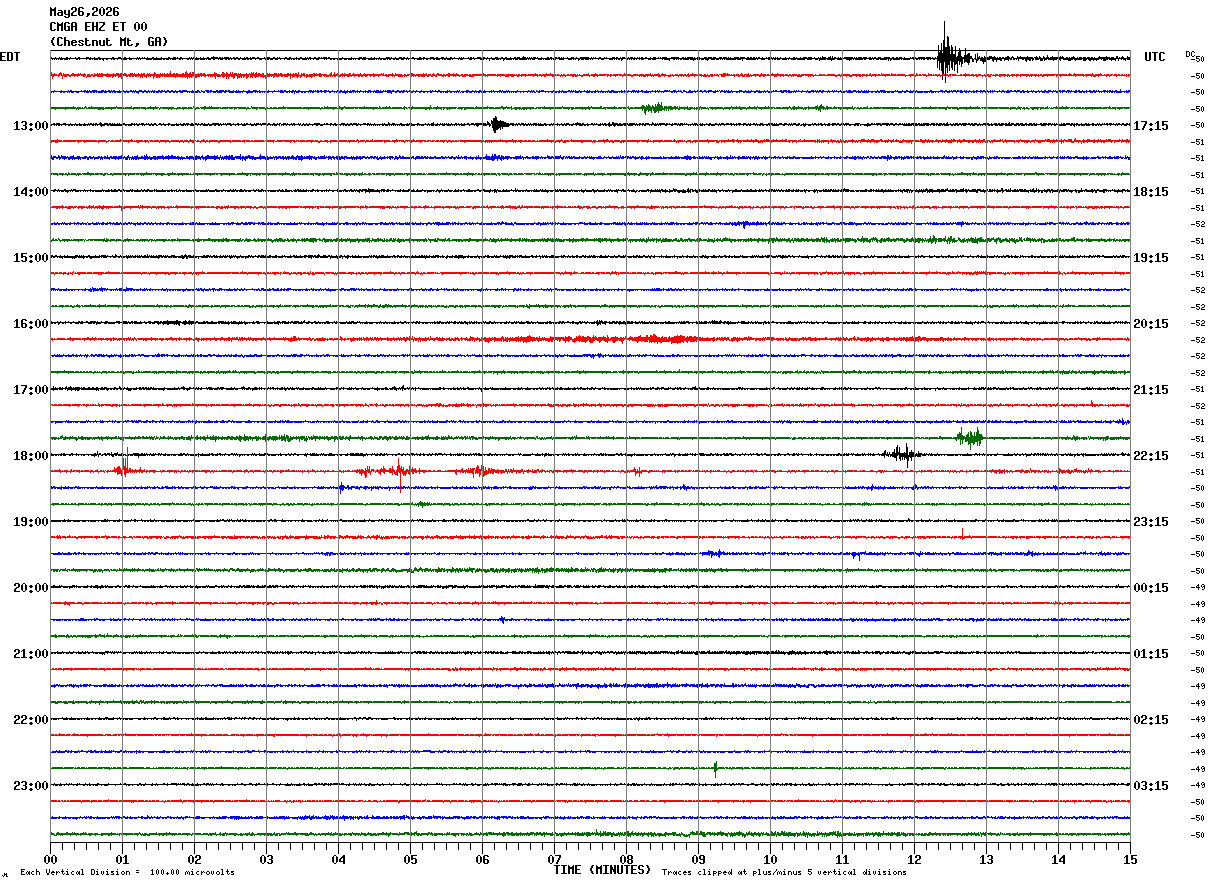Click the May26,2026 date label
1210x886 pixels.
pyautogui.click(x=84, y=12)
